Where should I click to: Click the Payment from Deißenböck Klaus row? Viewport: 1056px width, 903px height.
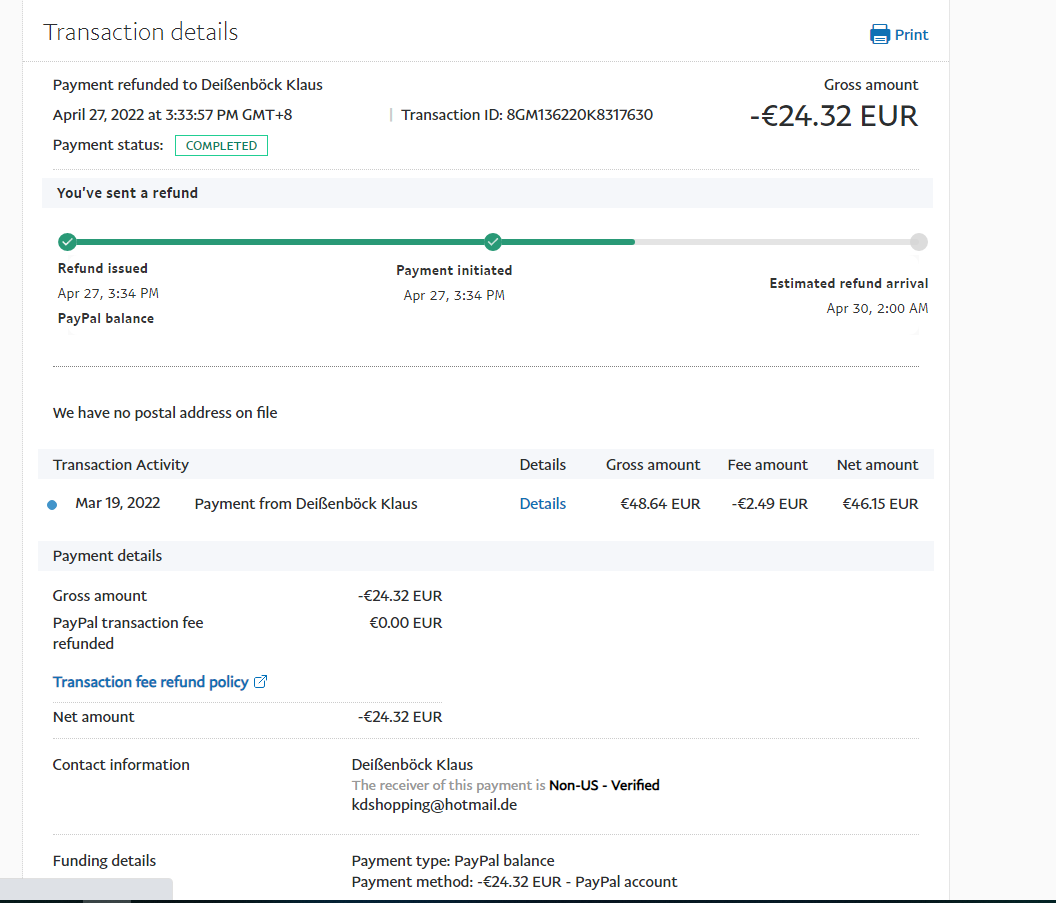coord(306,504)
